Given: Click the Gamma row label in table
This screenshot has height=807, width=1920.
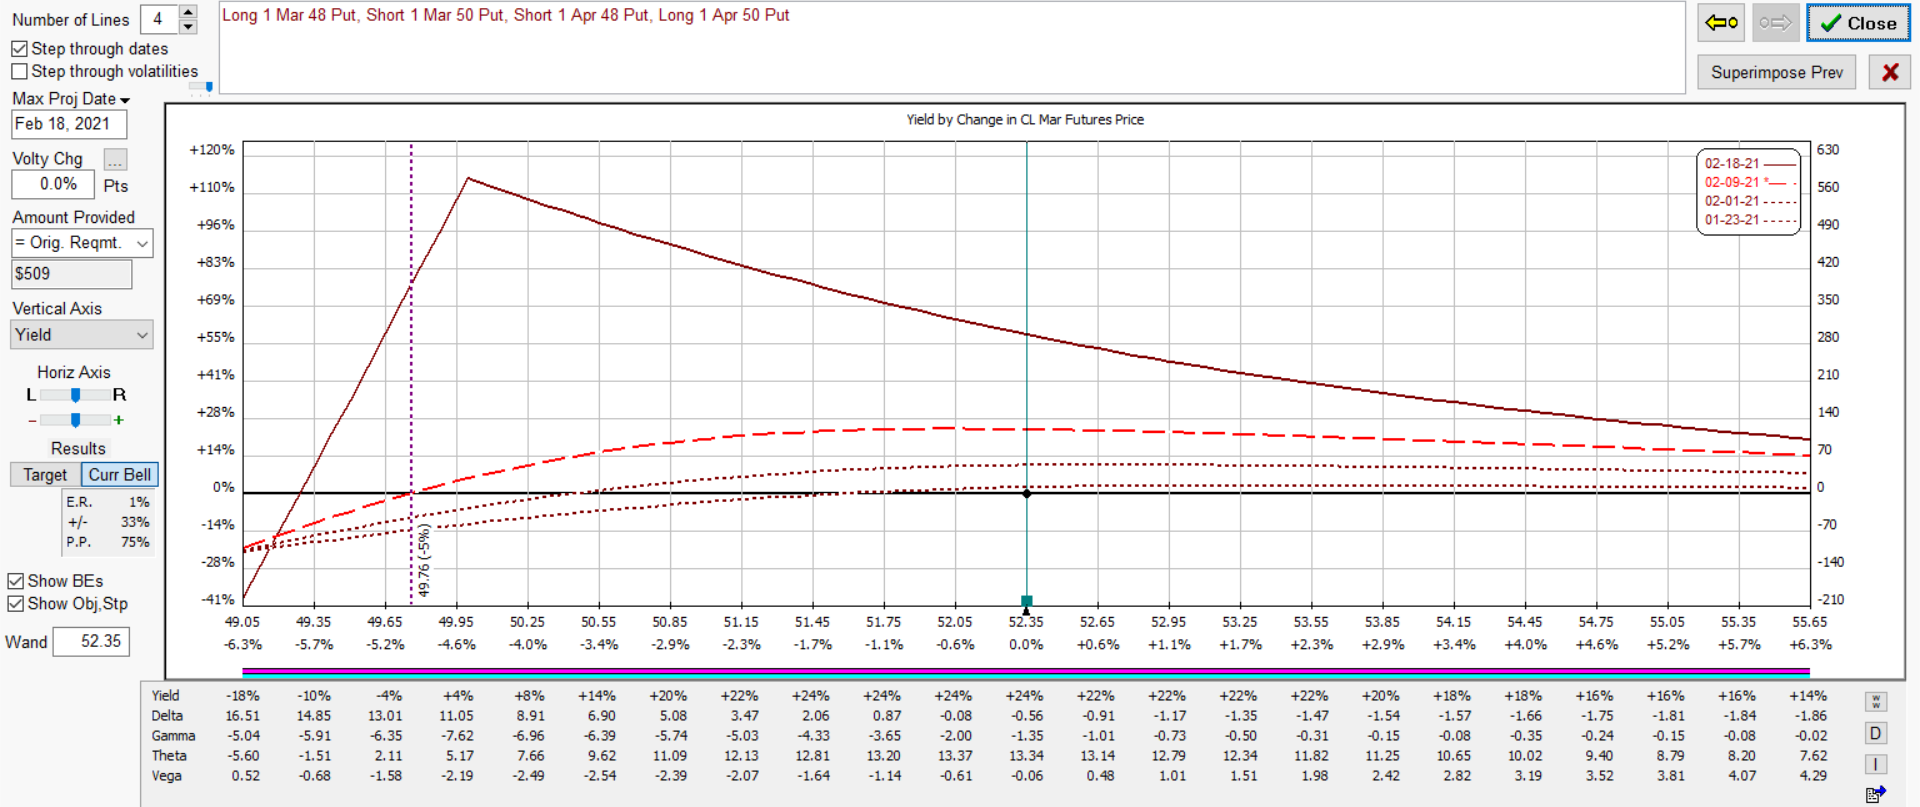Looking at the screenshot, I should 173,736.
